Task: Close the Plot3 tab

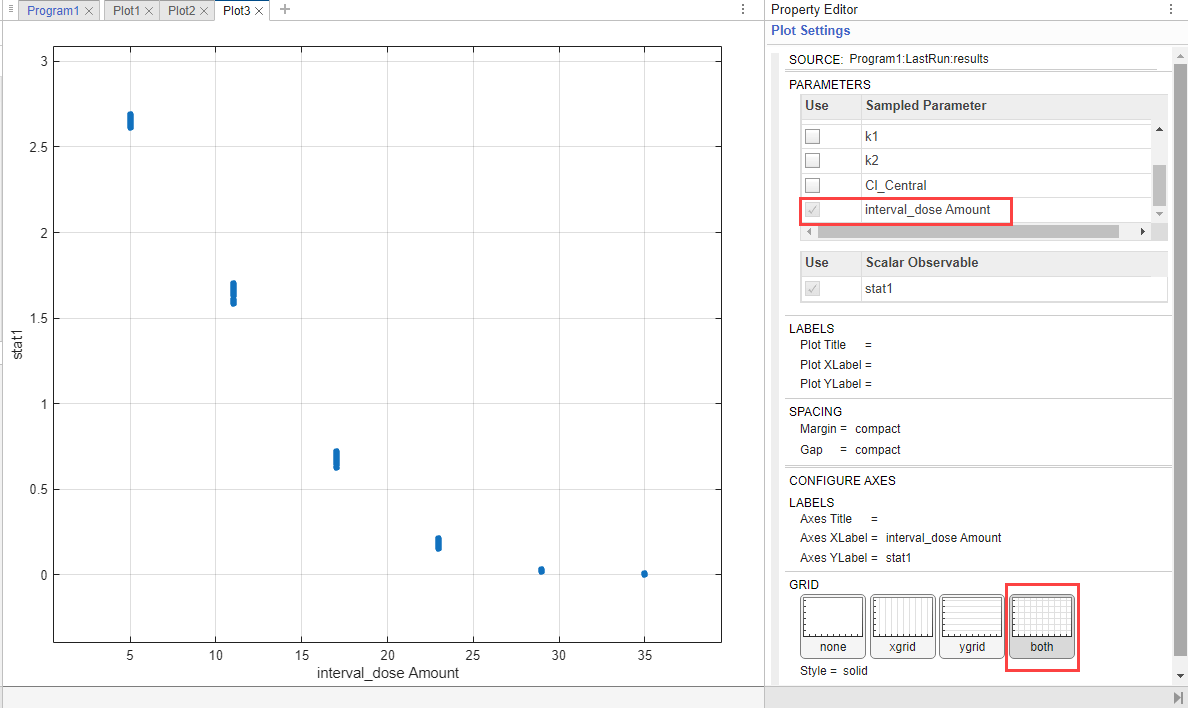Action: point(259,11)
